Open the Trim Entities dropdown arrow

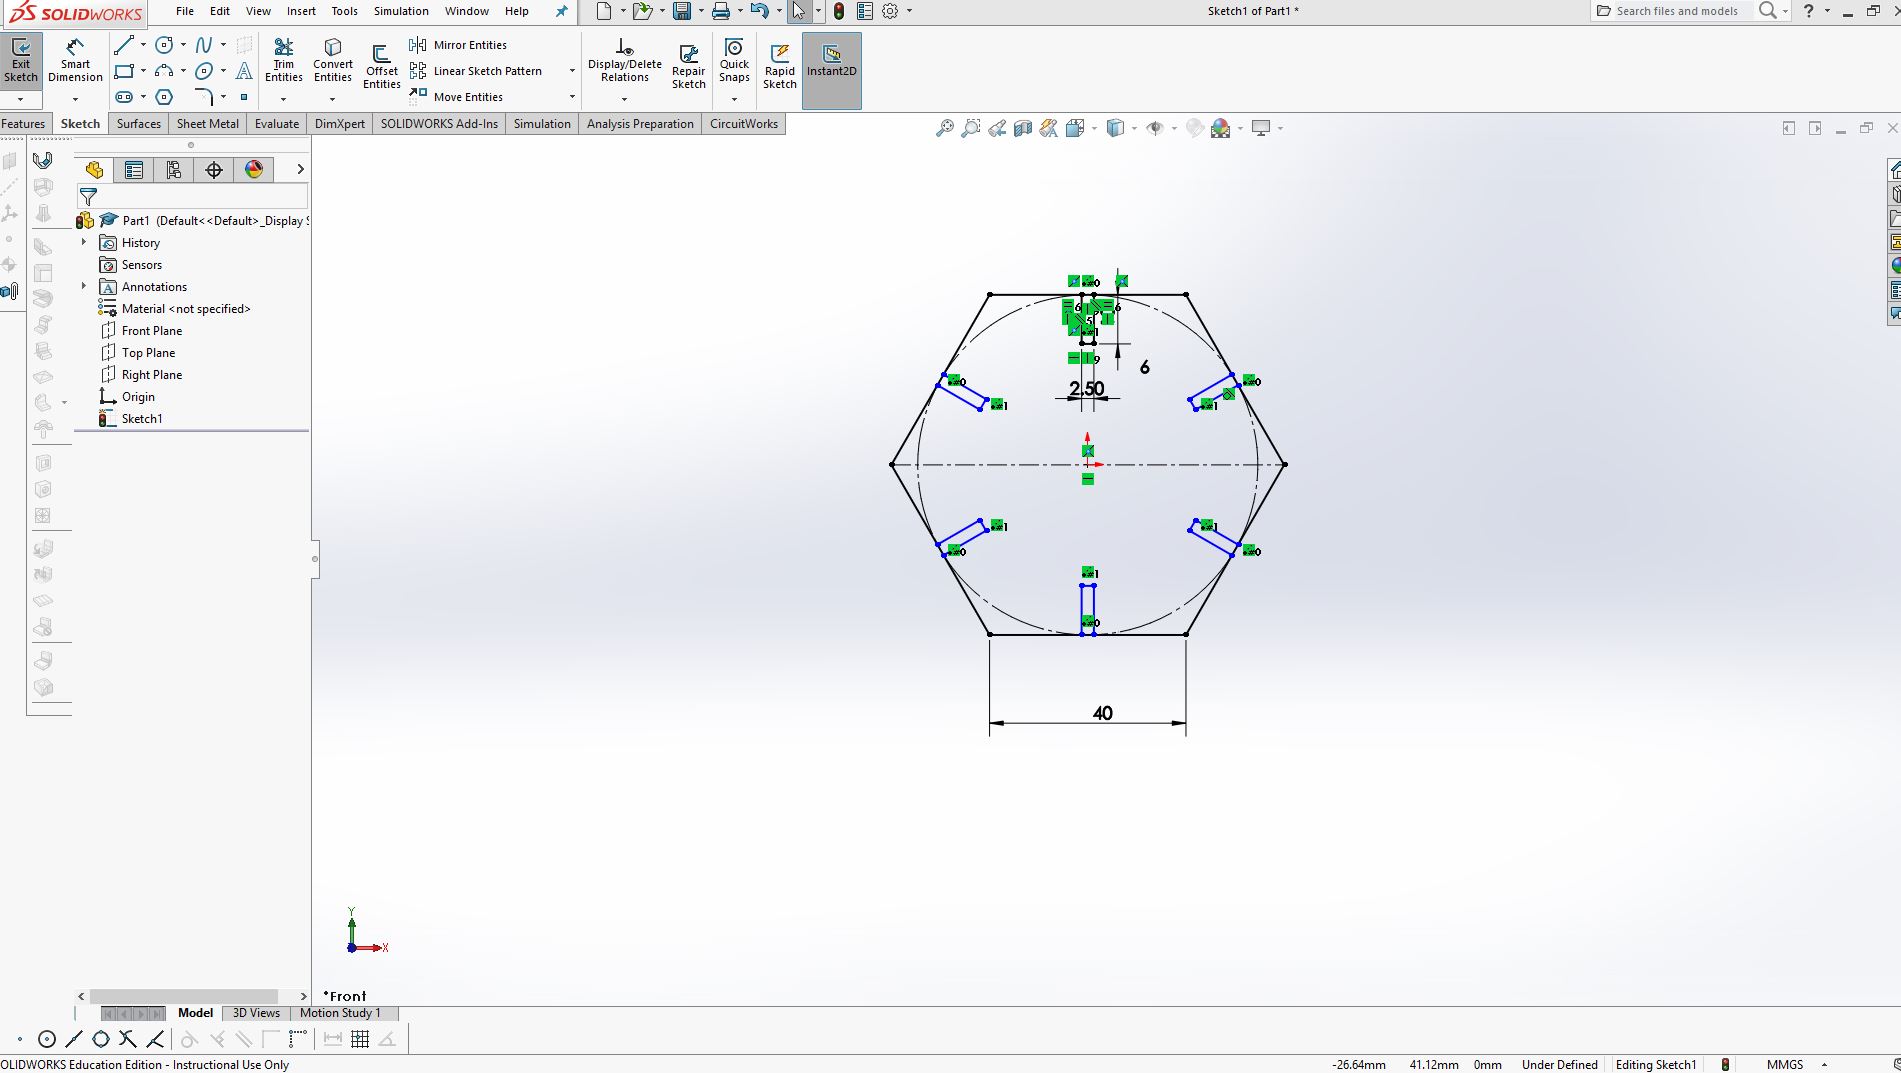[283, 99]
